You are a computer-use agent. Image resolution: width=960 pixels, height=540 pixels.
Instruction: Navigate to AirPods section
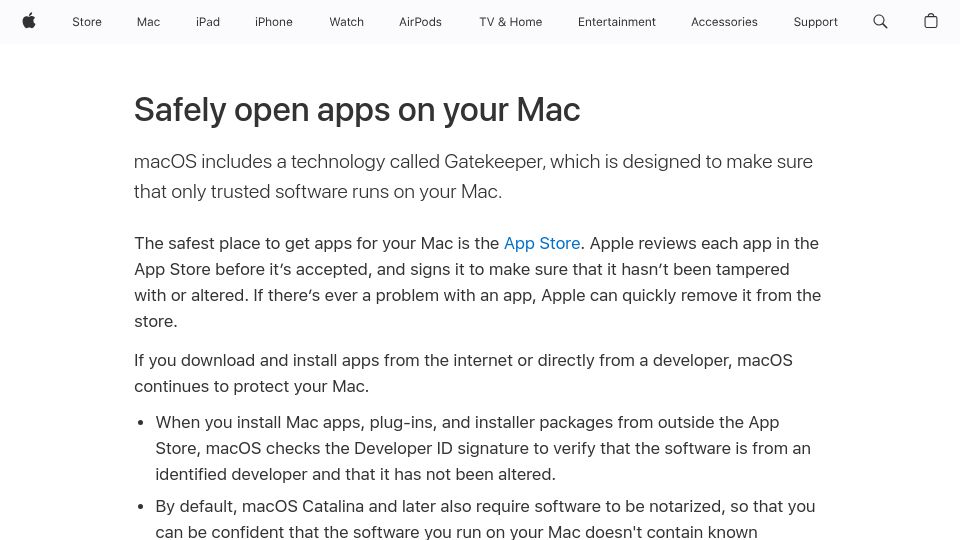tap(420, 22)
